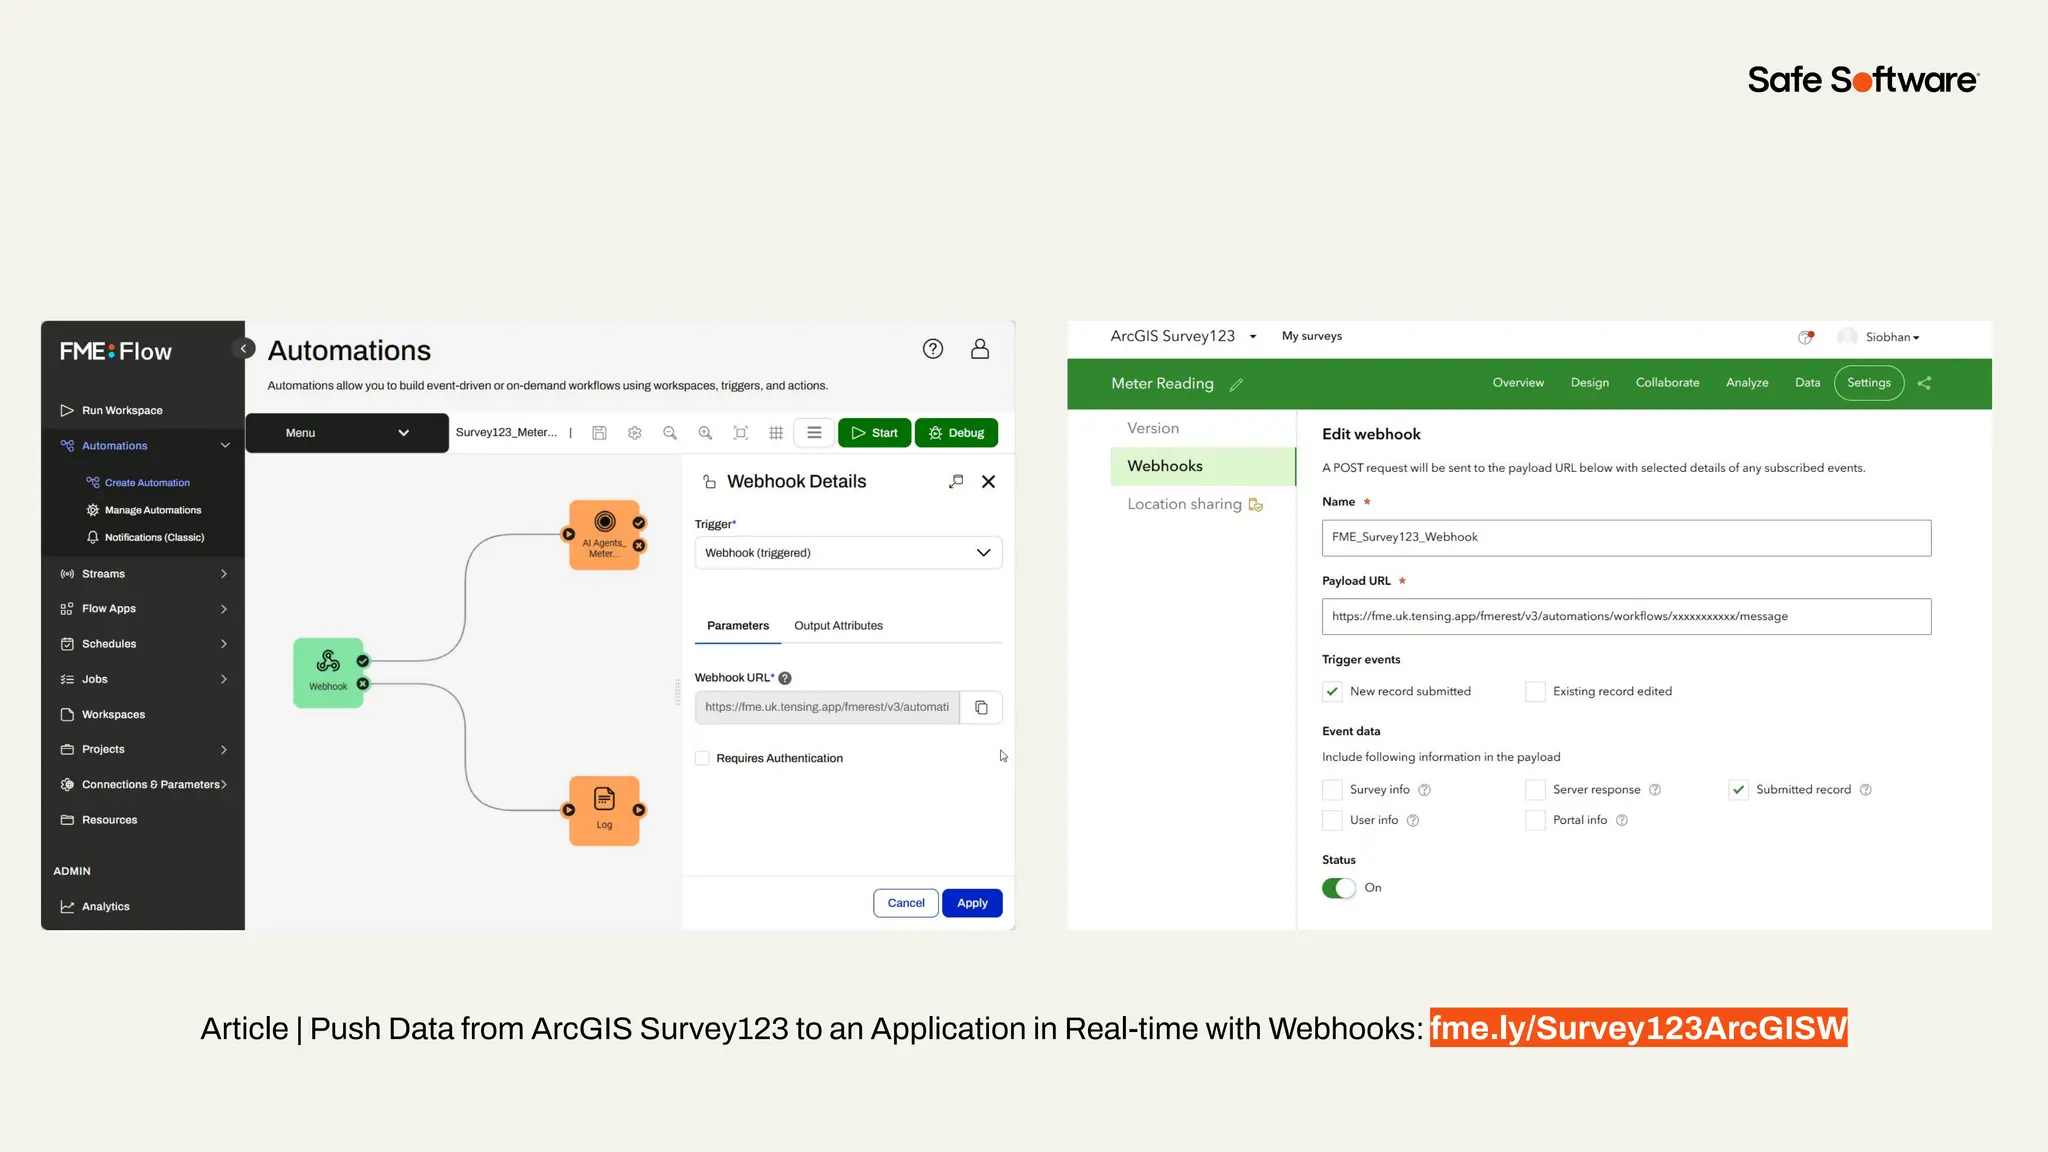Image resolution: width=2048 pixels, height=1152 pixels.
Task: Close the Webhook Details panel
Action: 989,481
